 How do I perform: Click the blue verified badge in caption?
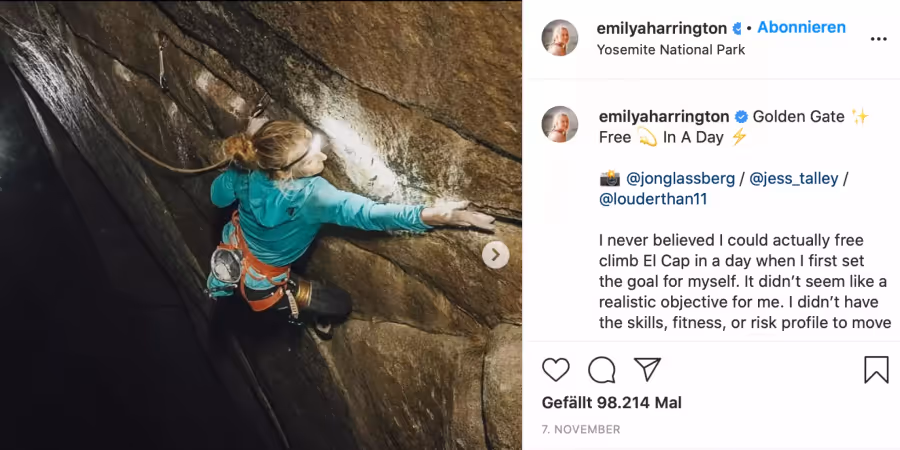coord(741,117)
